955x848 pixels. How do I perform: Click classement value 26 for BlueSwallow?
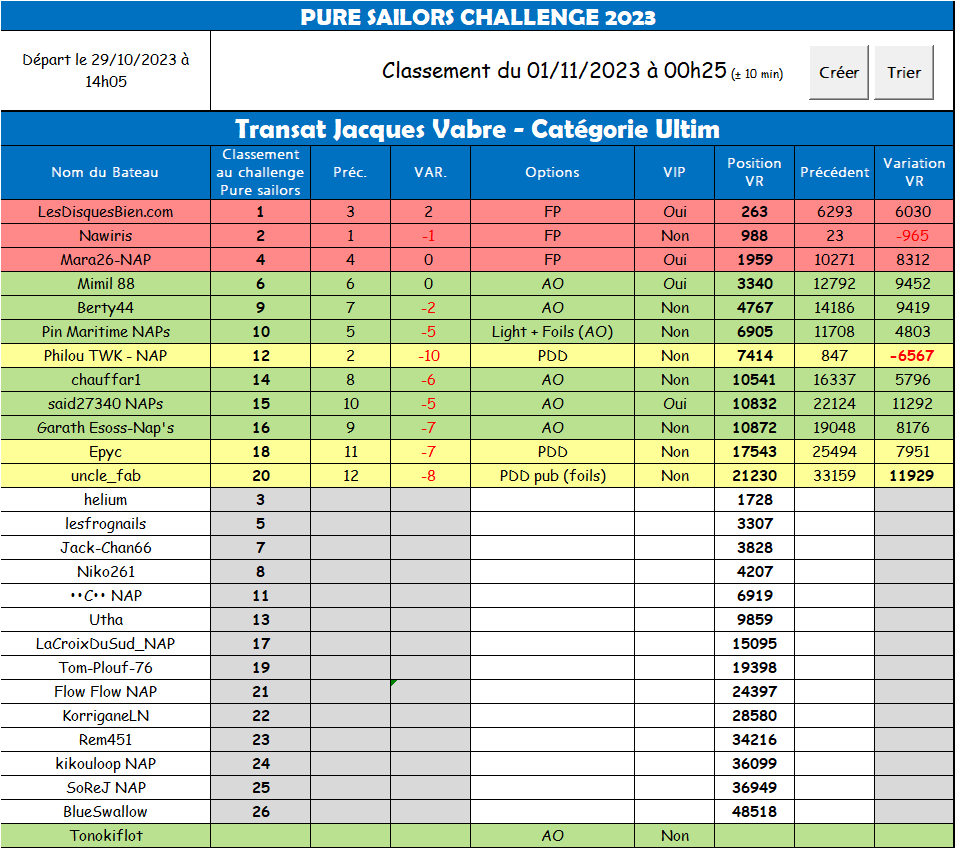pyautogui.click(x=261, y=812)
